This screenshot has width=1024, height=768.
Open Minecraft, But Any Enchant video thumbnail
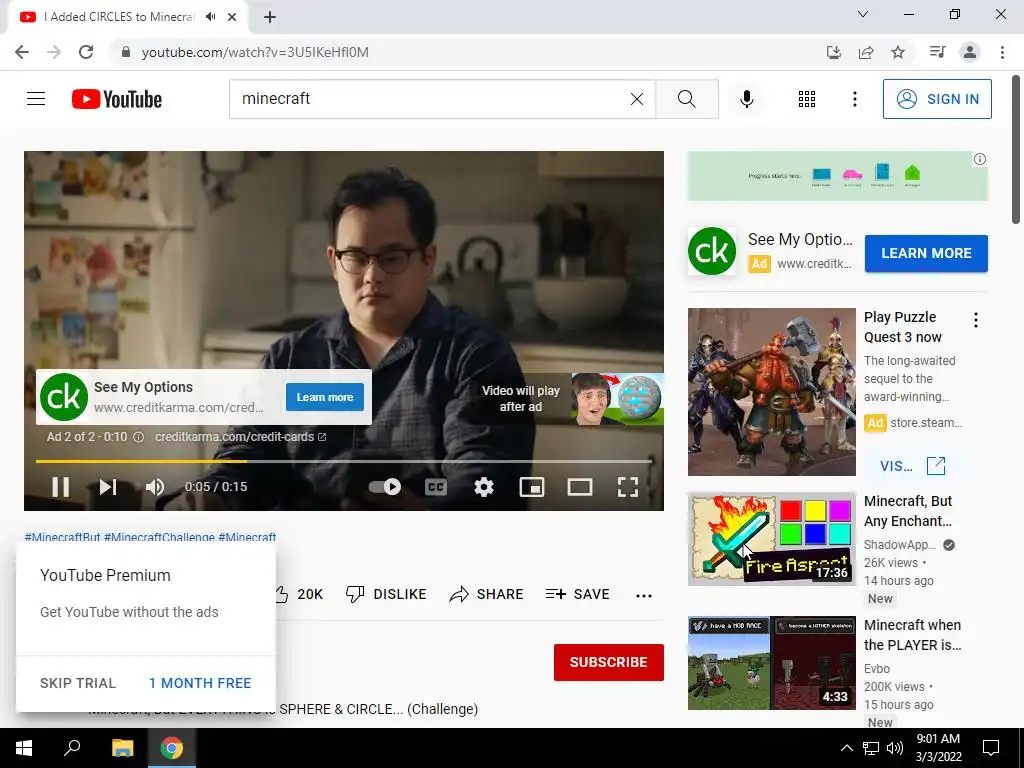click(771, 539)
